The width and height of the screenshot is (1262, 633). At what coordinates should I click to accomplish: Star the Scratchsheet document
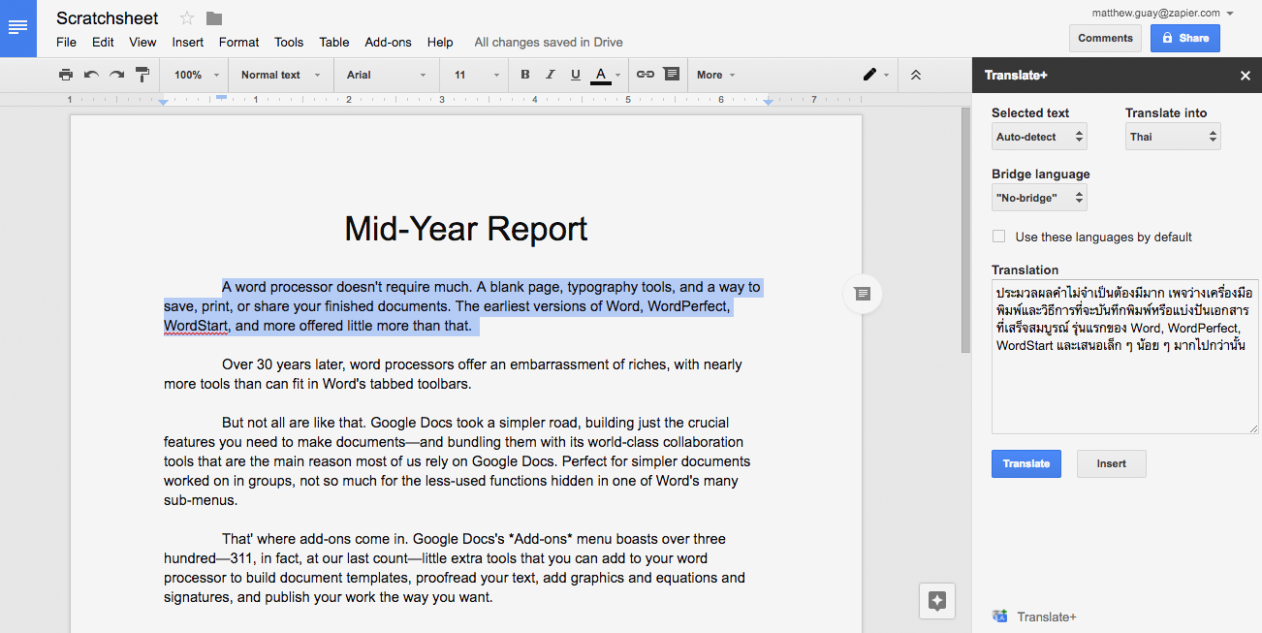pos(187,18)
